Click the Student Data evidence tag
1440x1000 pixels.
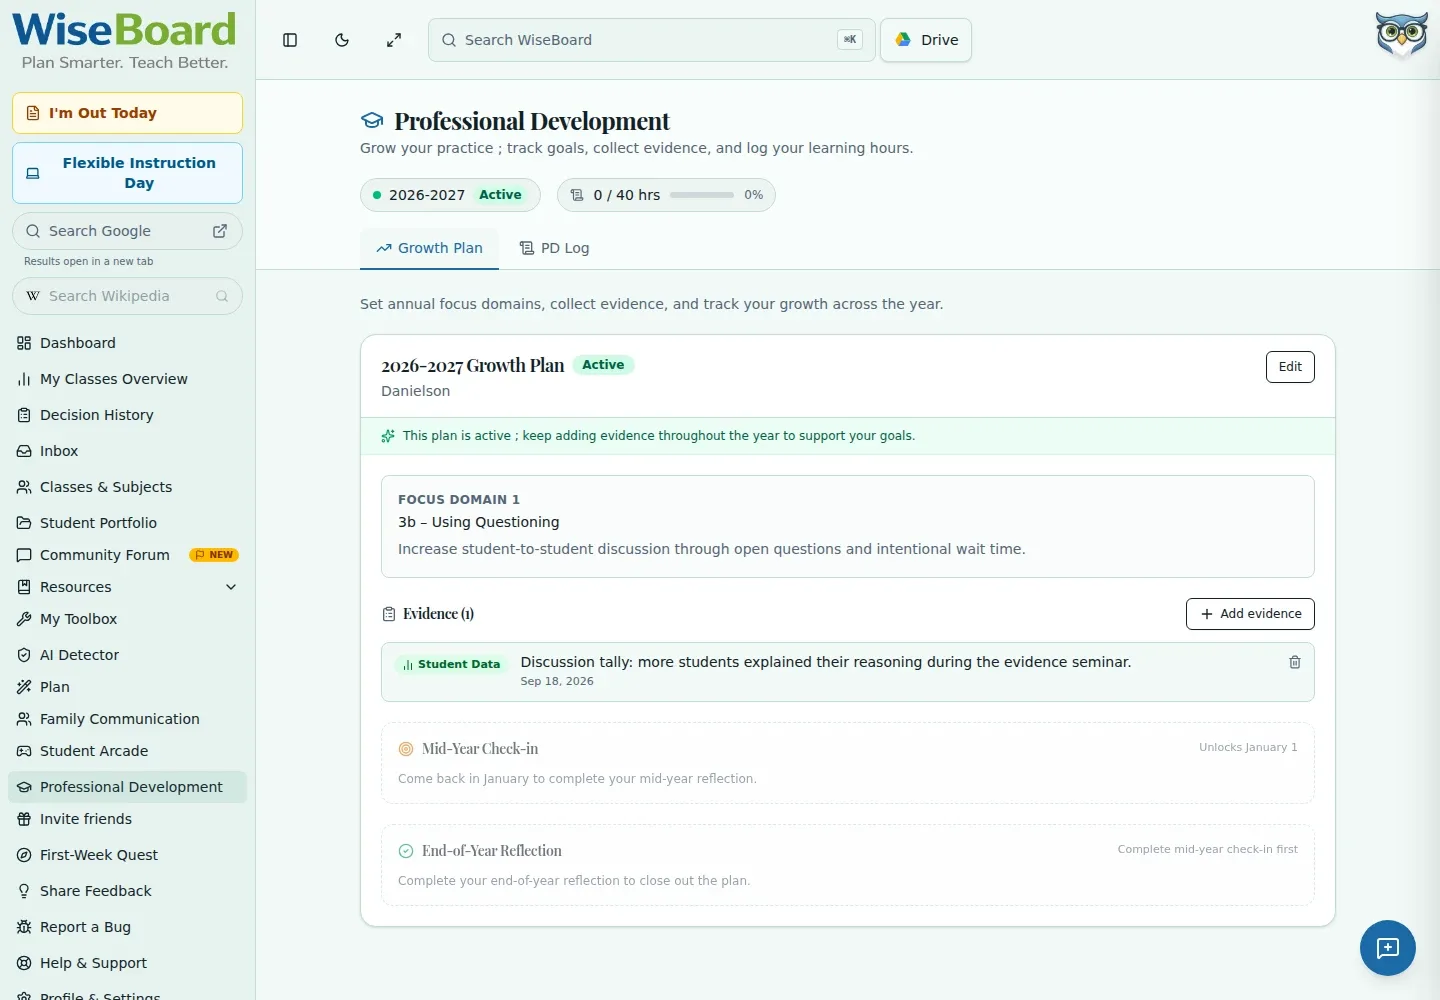pyautogui.click(x=451, y=664)
